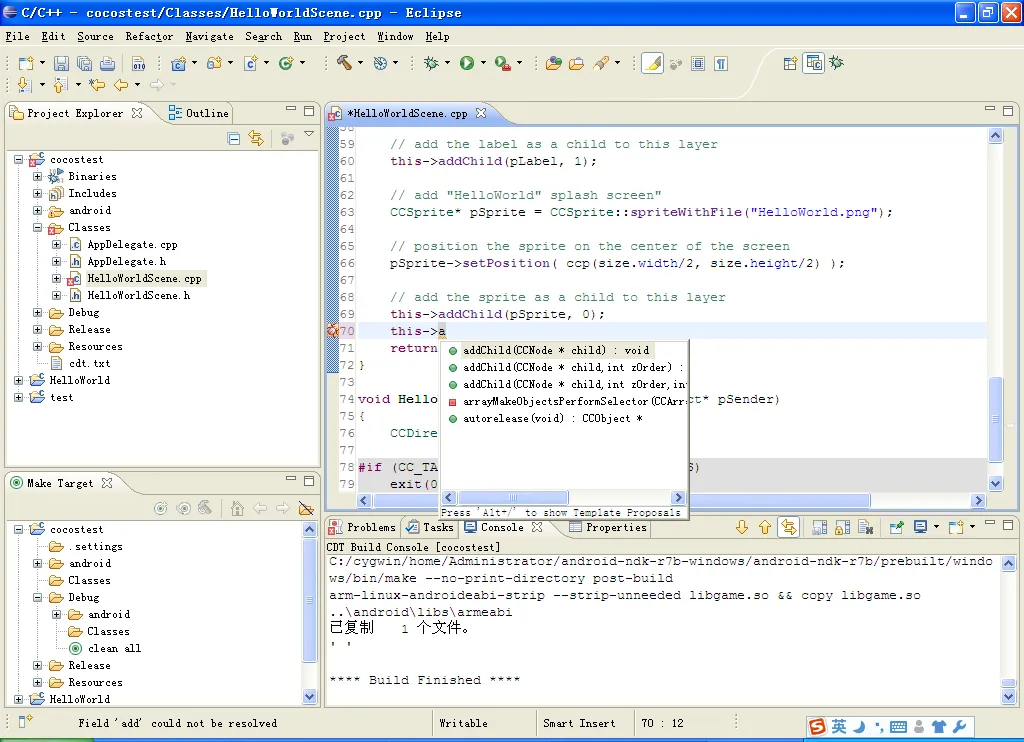Switch to the Outline tab
This screenshot has height=742, width=1024.
tap(199, 113)
